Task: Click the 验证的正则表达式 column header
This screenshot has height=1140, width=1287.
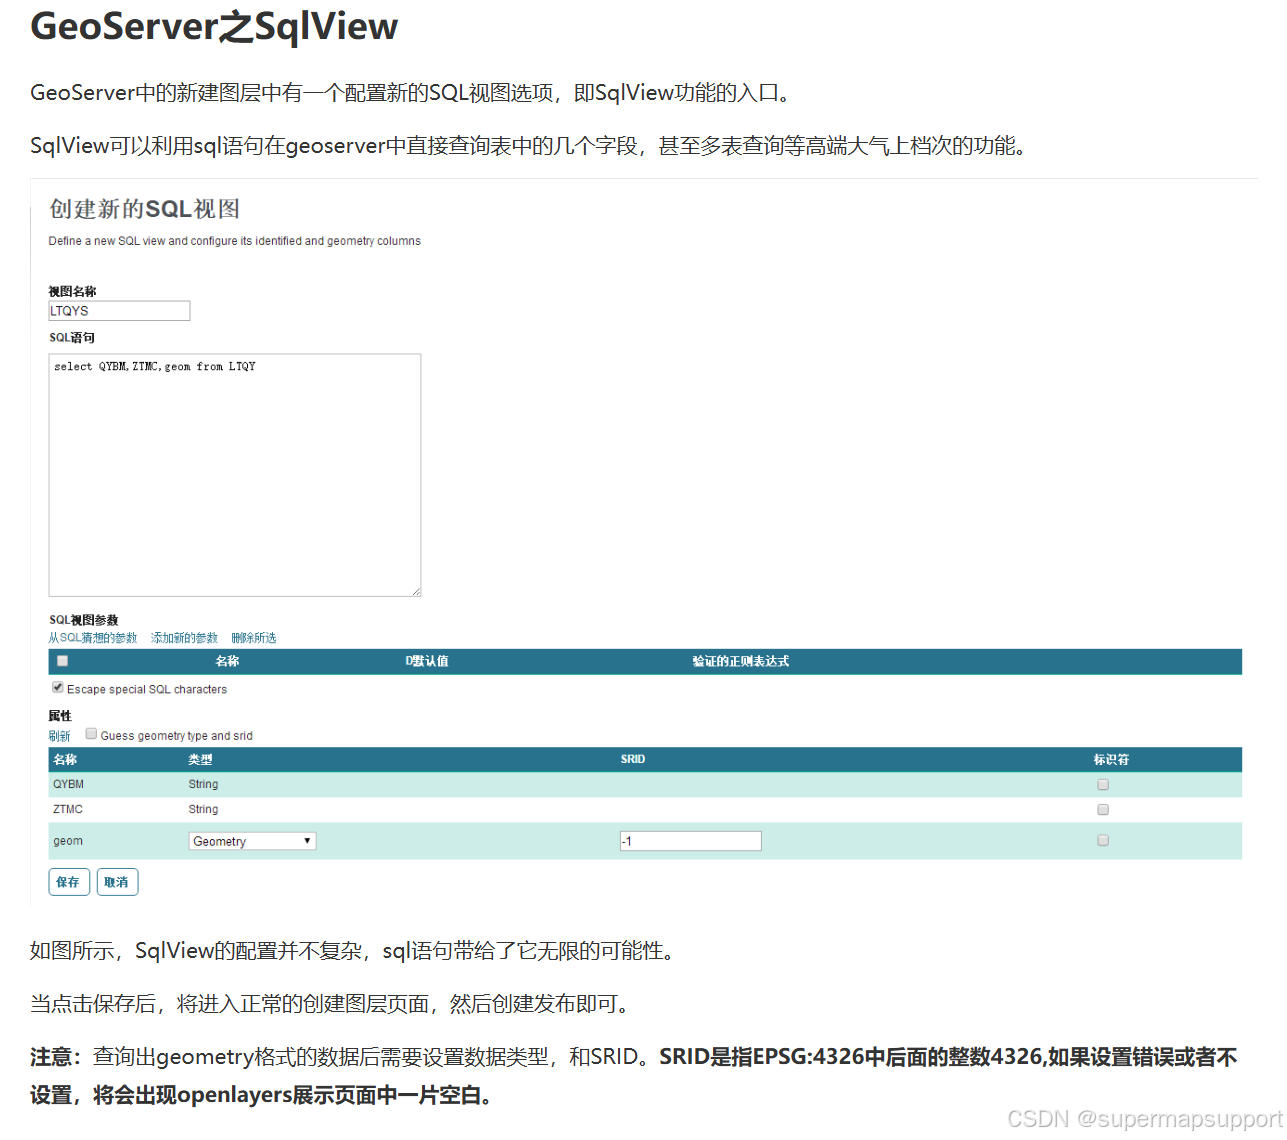Action: [x=741, y=661]
